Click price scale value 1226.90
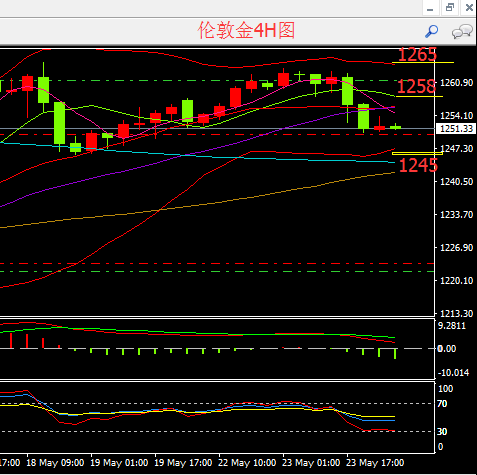Screen dimensions: 477x475 (x=457, y=248)
